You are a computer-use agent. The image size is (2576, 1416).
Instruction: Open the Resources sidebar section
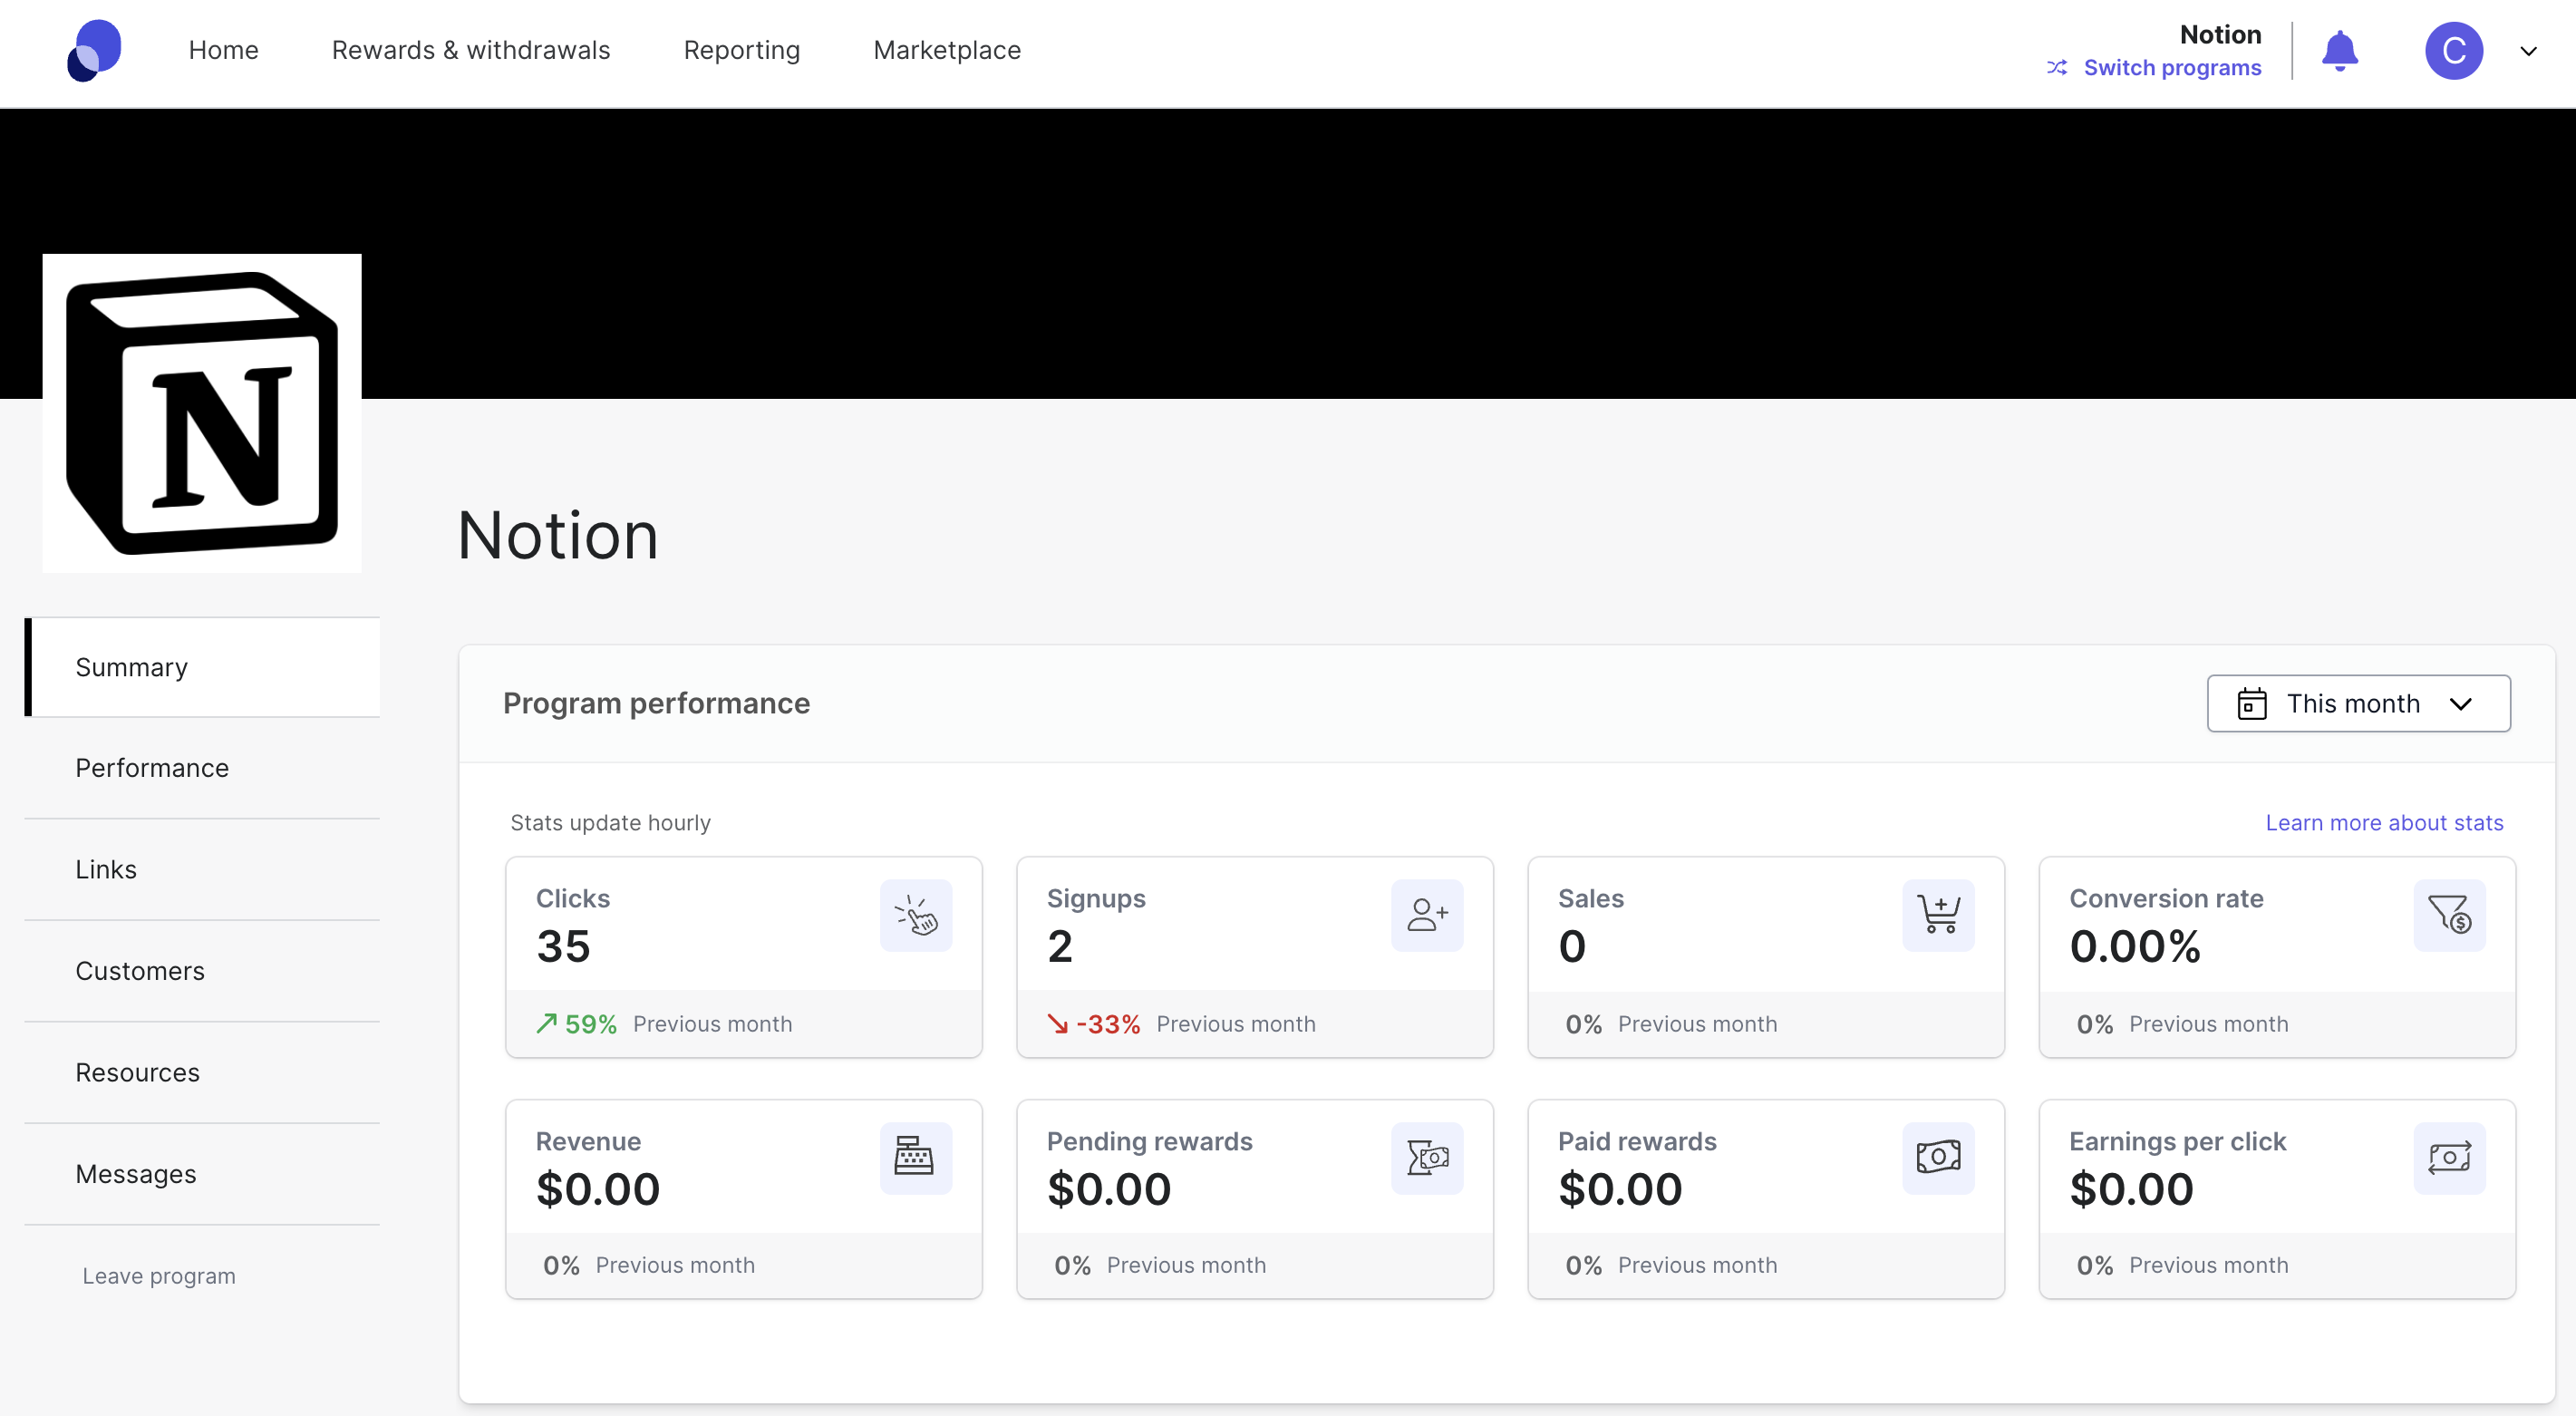pyautogui.click(x=203, y=1072)
